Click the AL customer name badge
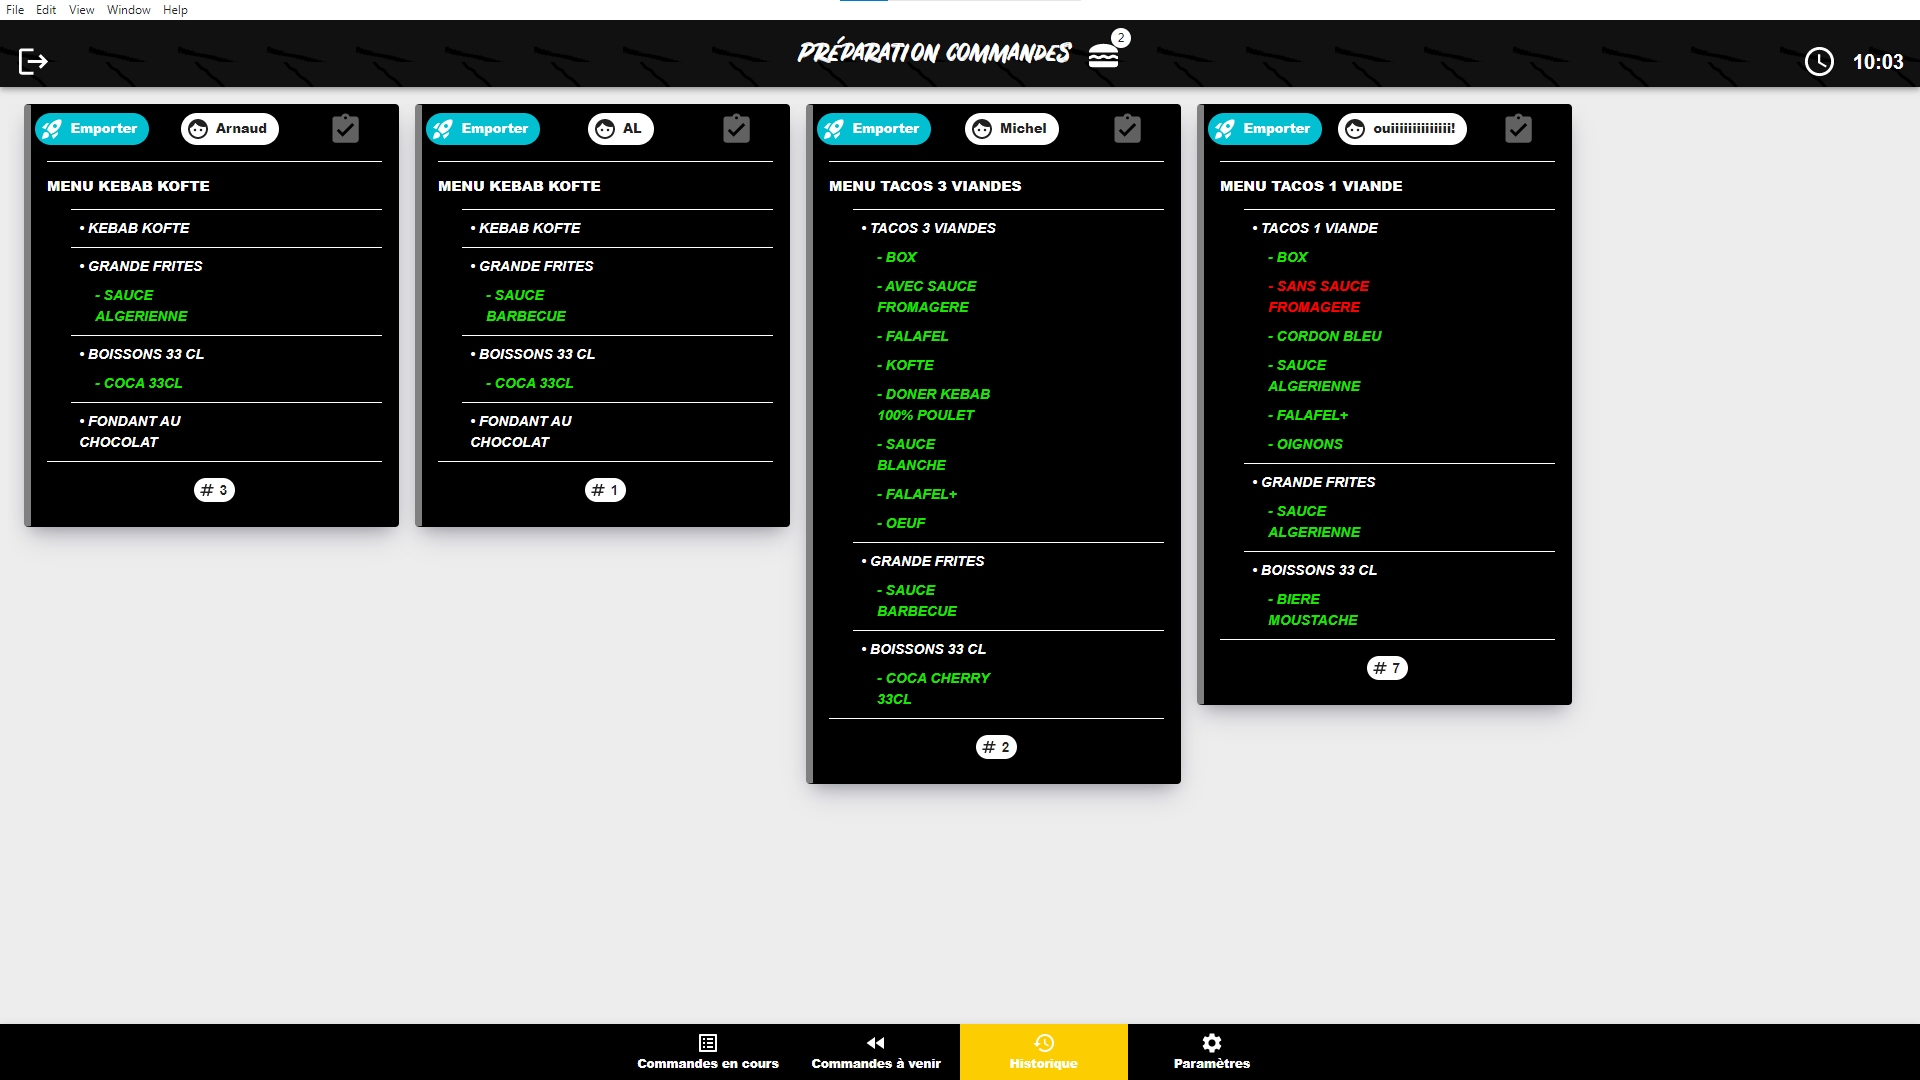 (620, 129)
